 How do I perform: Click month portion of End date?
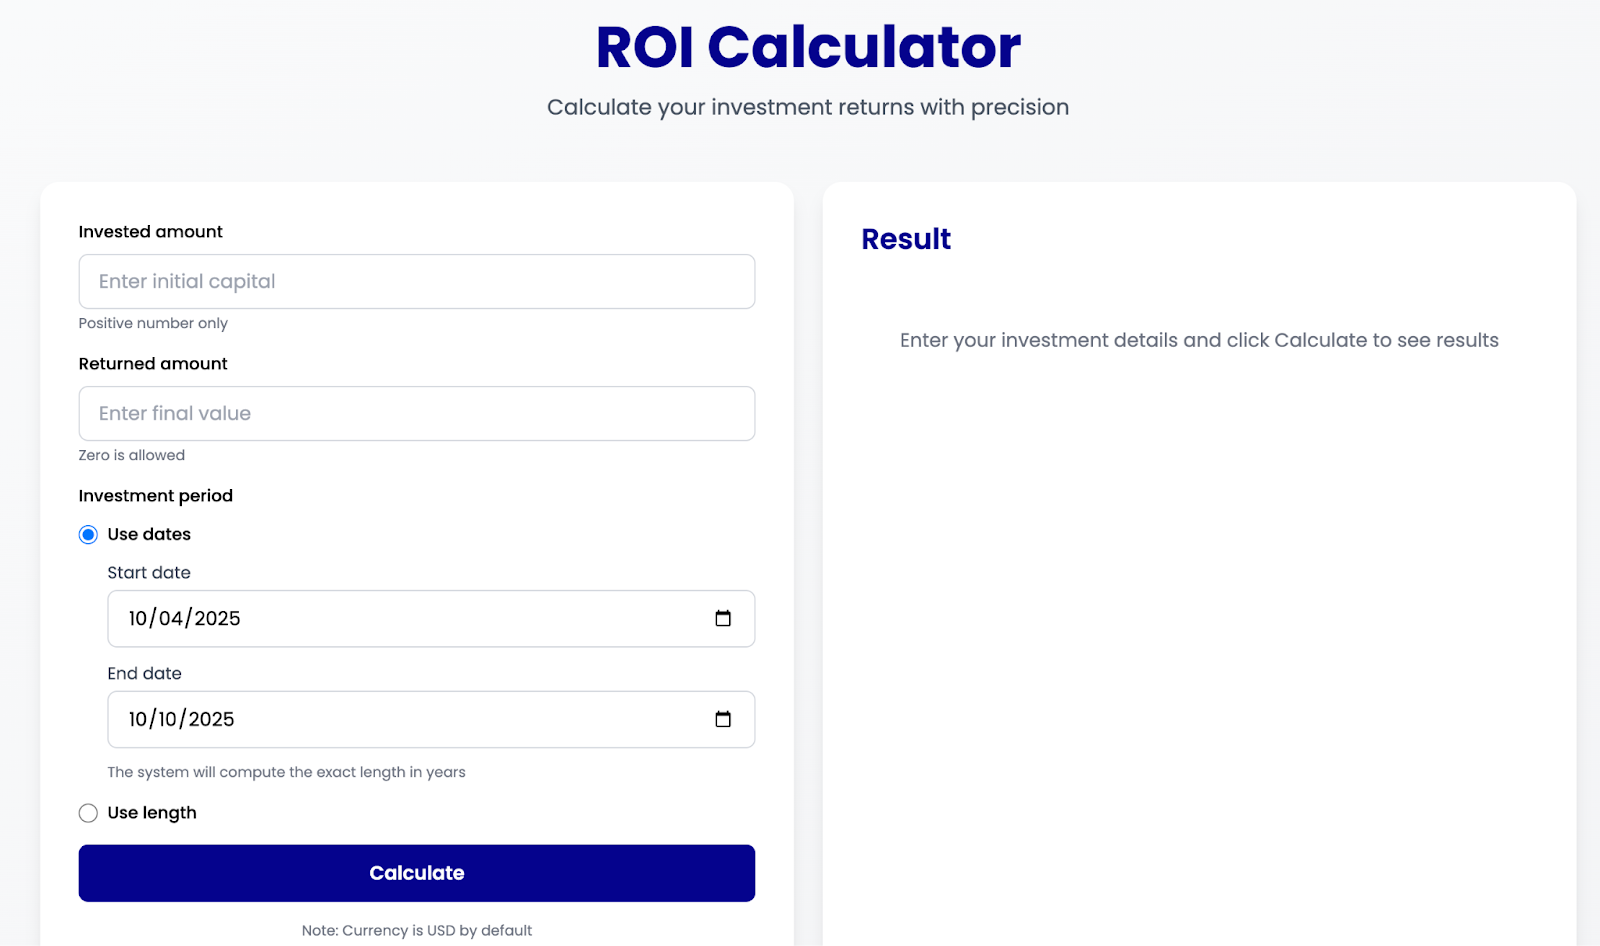point(138,719)
